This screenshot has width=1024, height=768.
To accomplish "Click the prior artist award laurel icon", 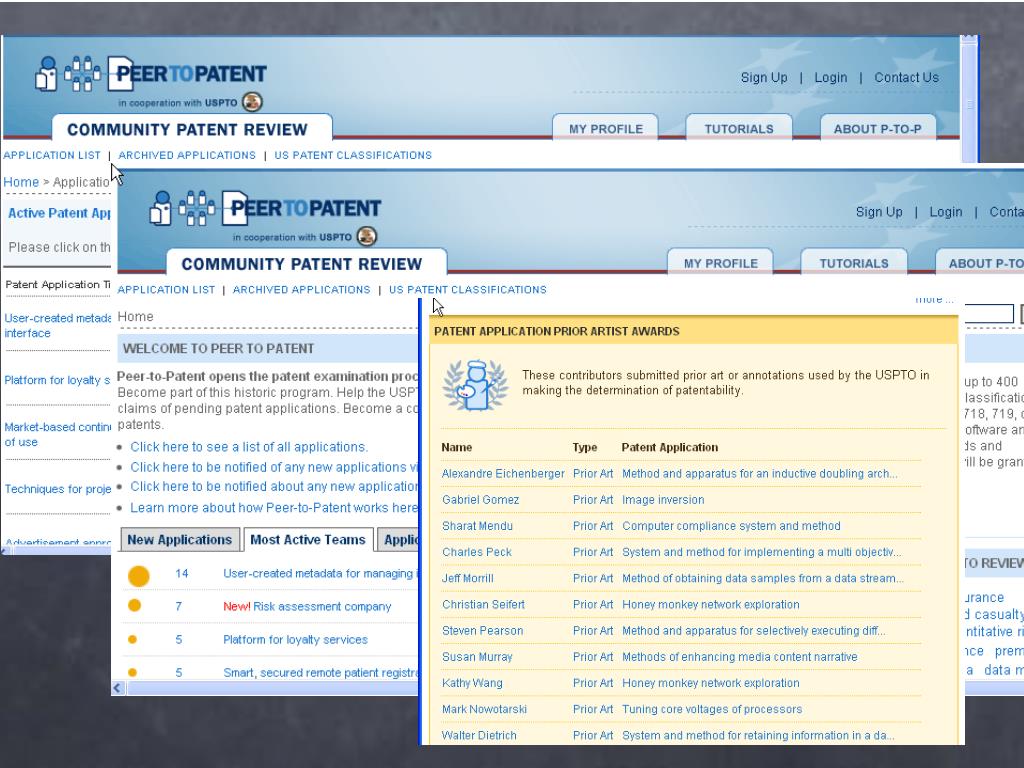I will [x=475, y=385].
